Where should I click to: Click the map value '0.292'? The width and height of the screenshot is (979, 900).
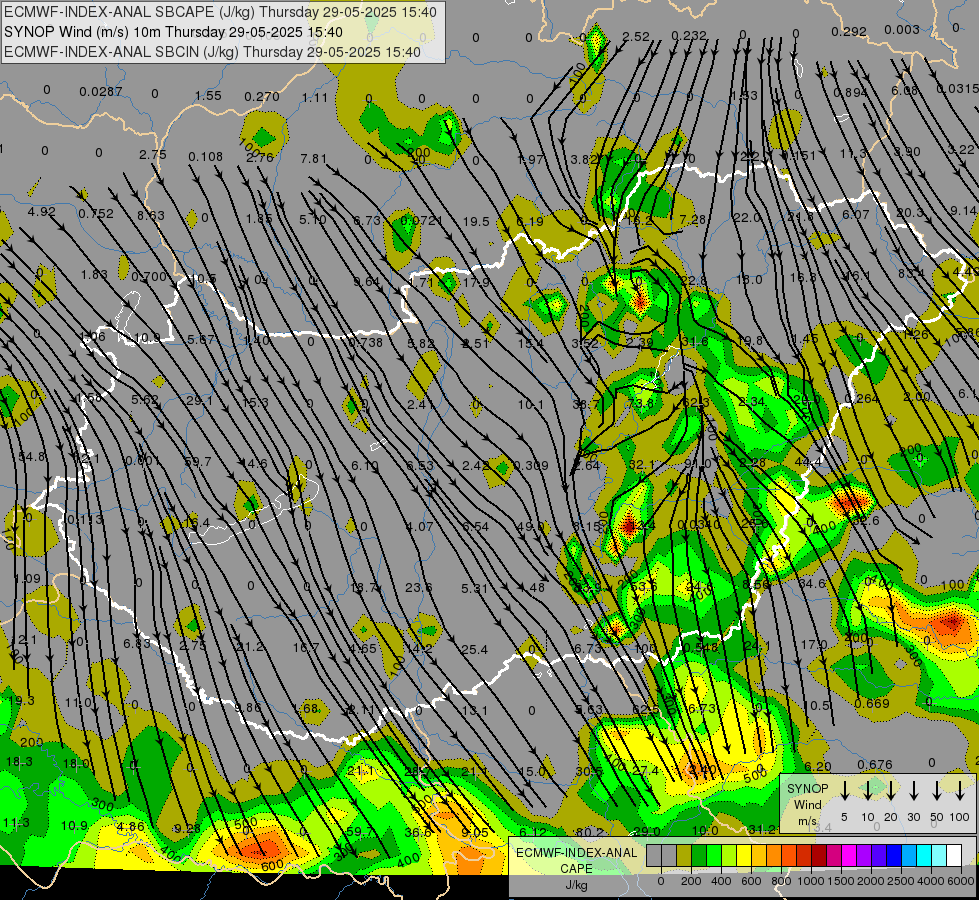click(x=849, y=32)
